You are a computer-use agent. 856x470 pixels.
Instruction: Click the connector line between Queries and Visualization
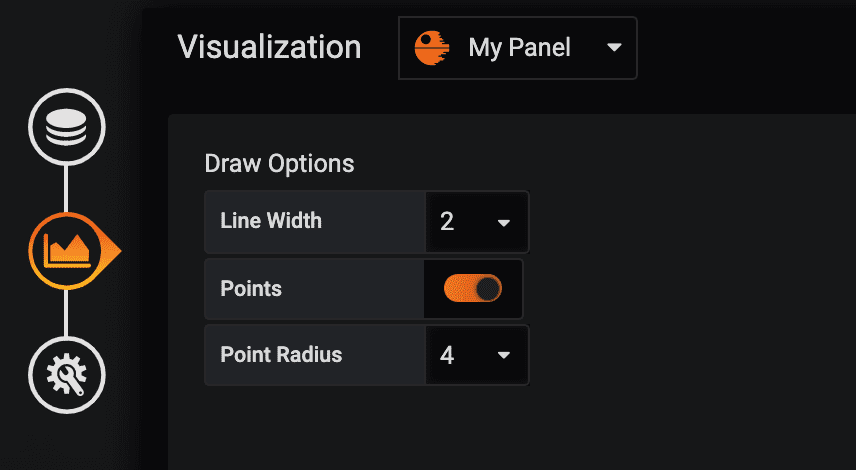[x=67, y=187]
